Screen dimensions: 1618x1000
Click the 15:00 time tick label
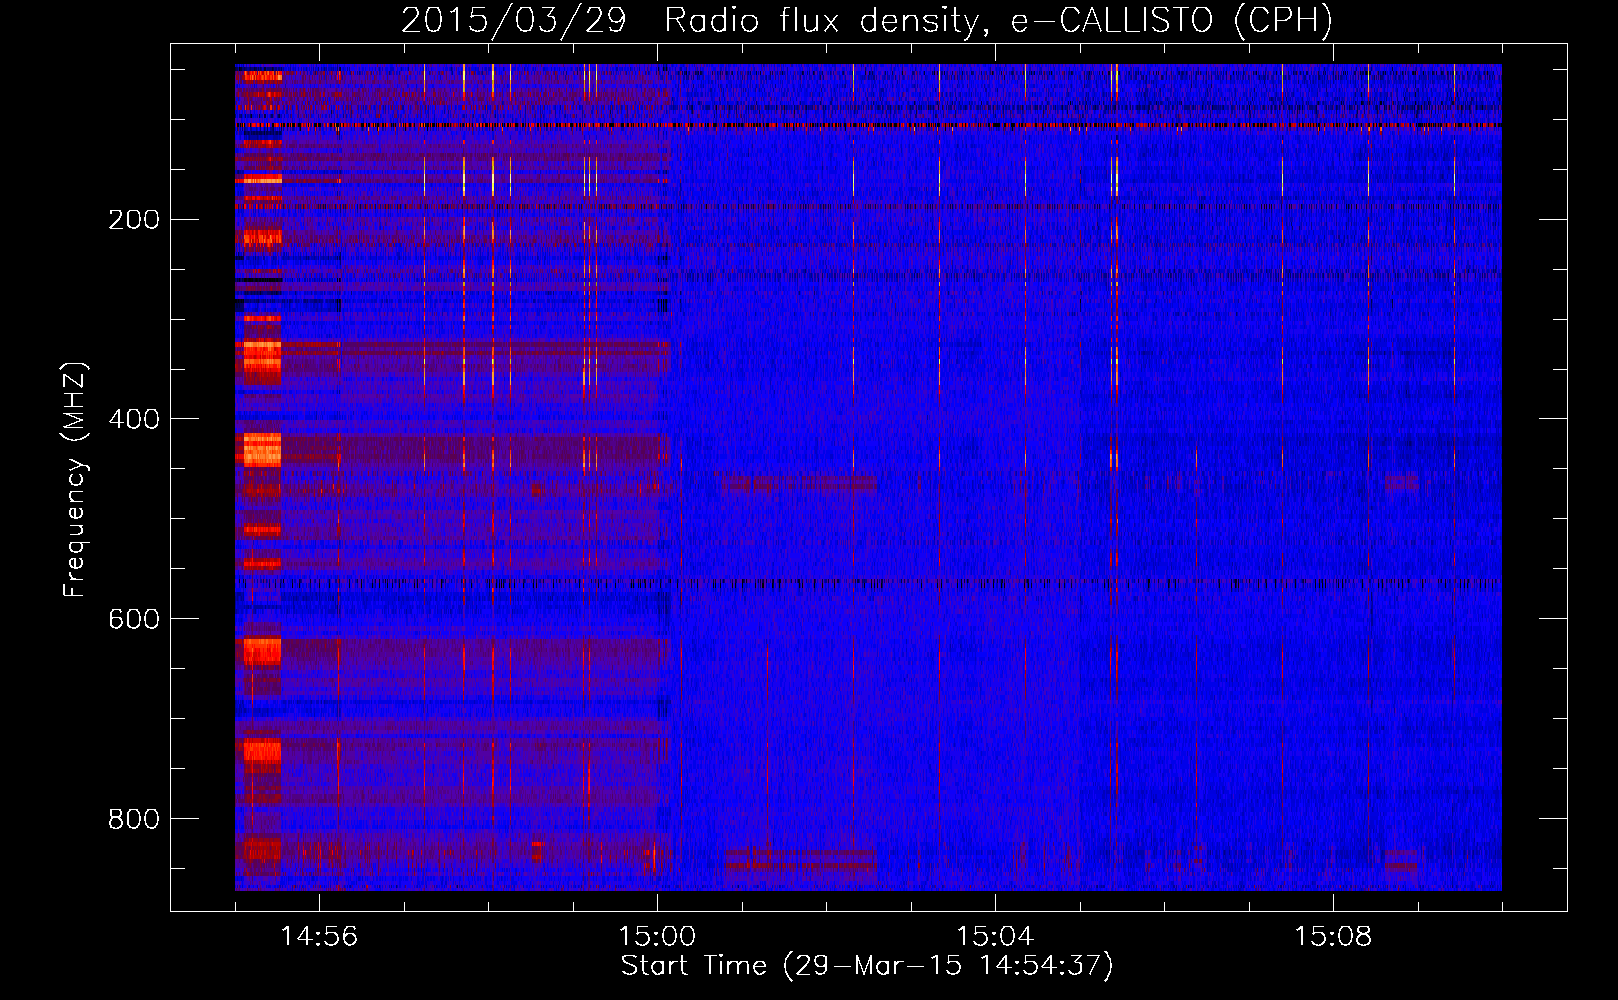pyautogui.click(x=657, y=937)
